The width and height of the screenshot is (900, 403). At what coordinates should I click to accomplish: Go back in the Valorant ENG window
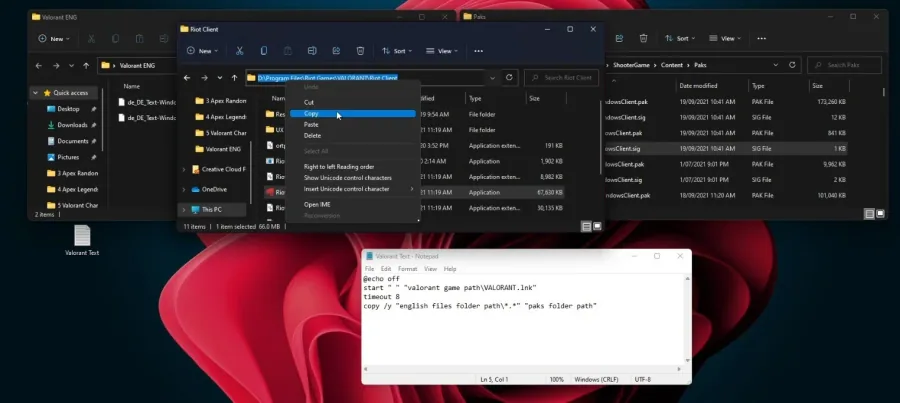pyautogui.click(x=38, y=65)
